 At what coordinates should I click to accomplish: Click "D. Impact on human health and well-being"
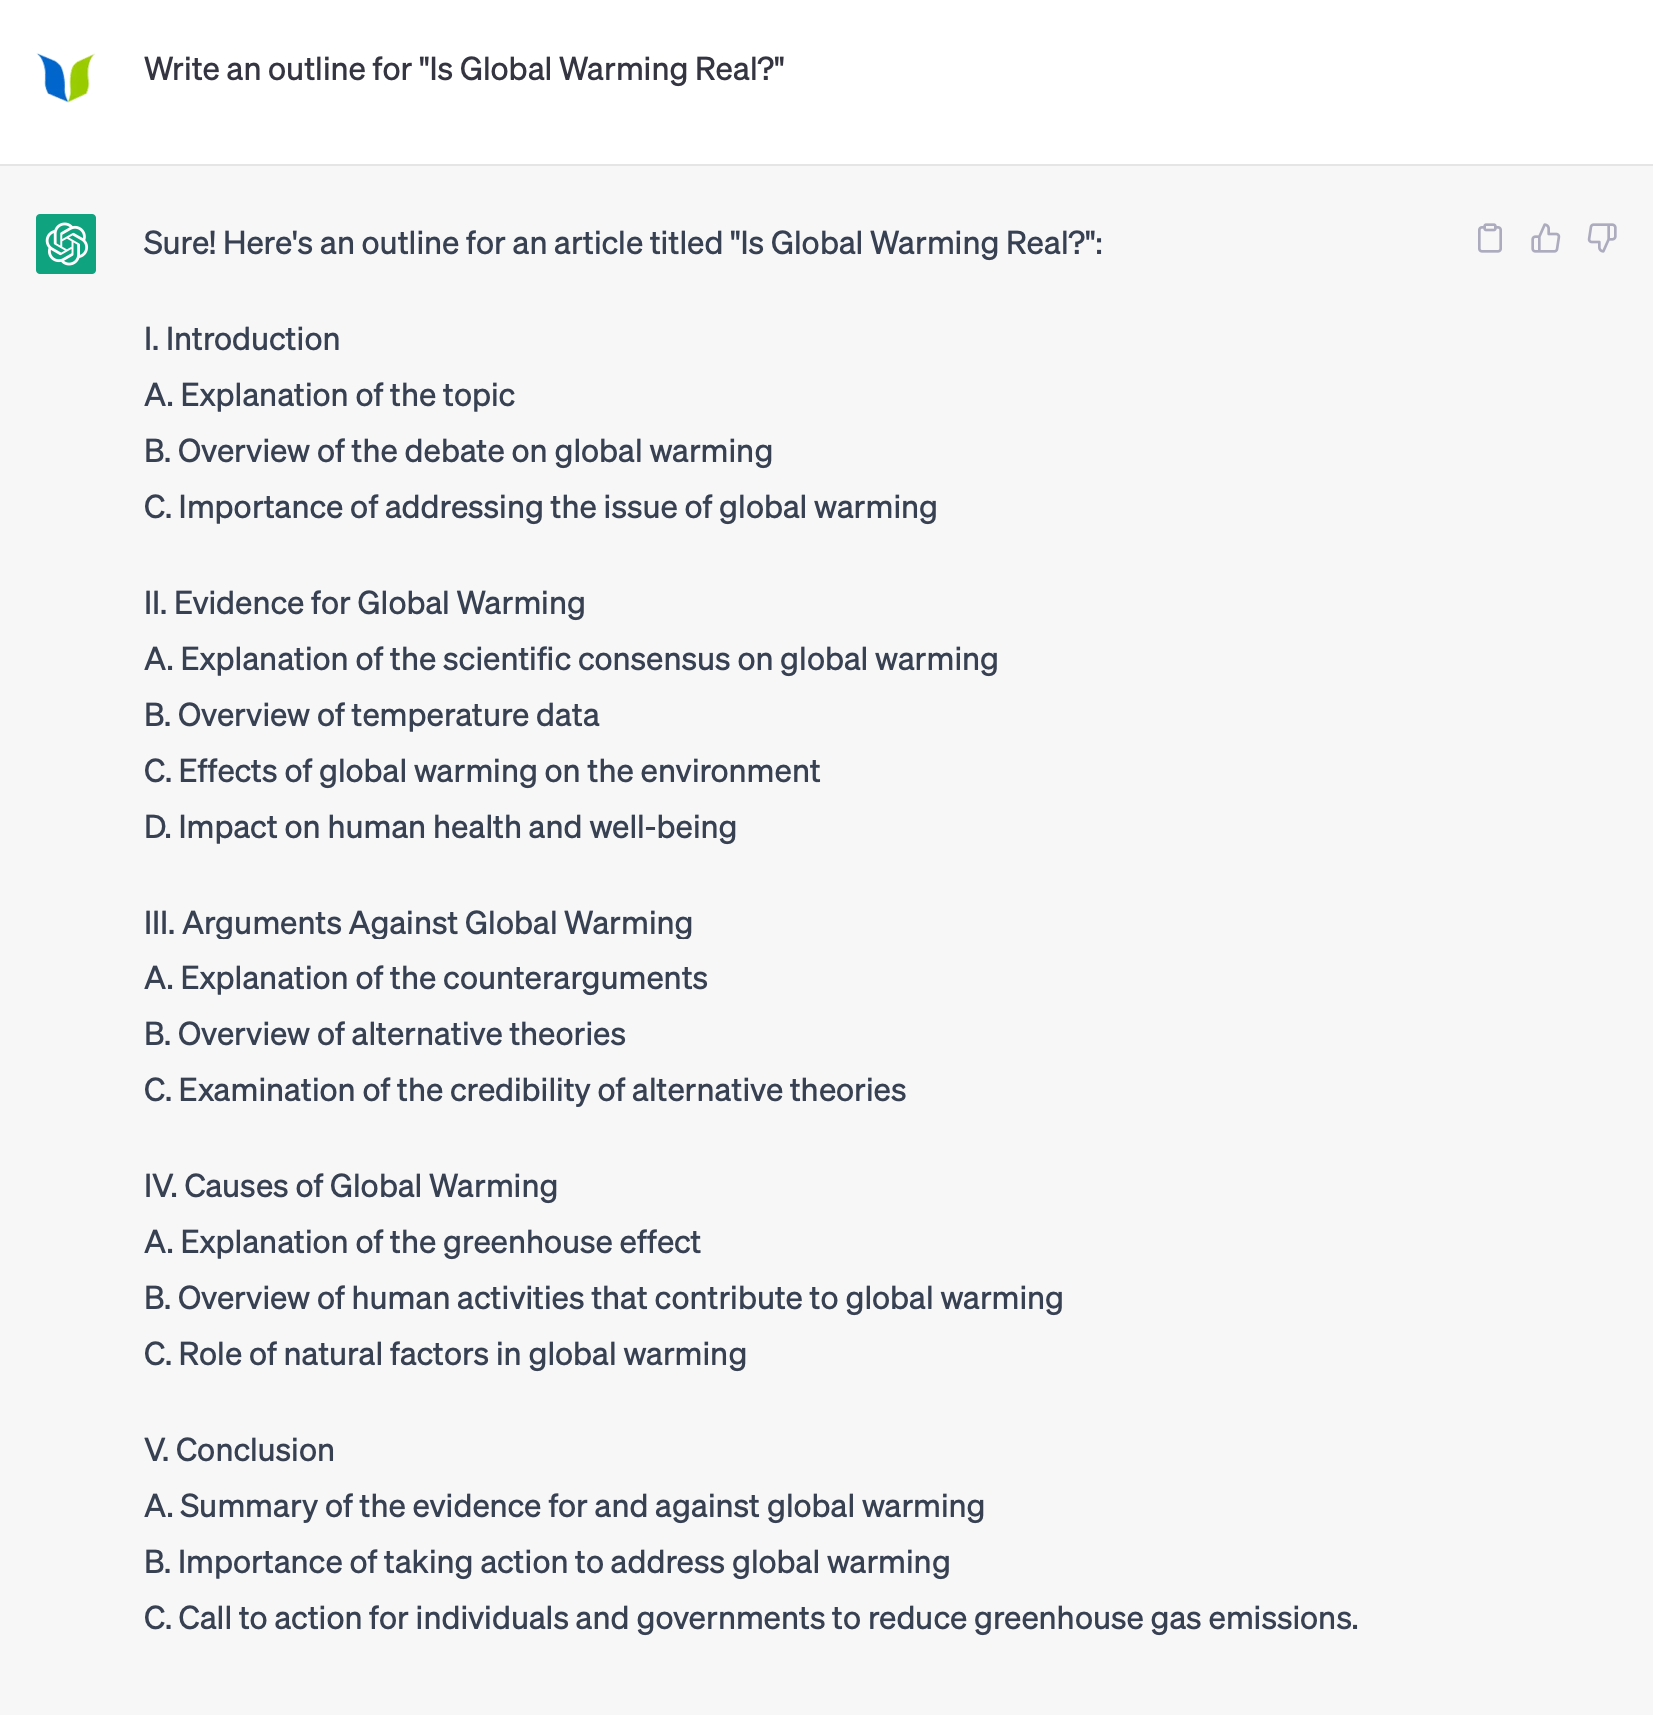coord(440,827)
